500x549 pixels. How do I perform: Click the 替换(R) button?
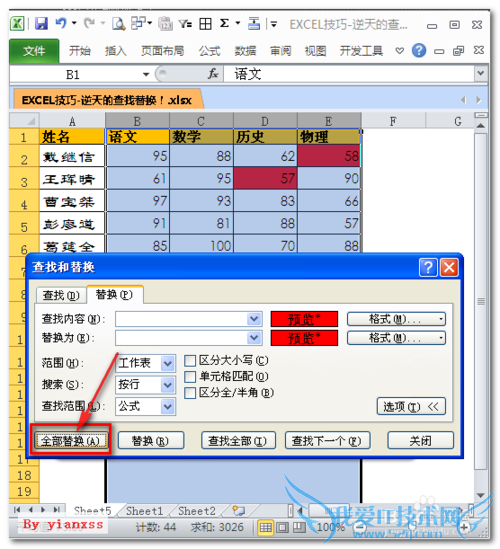(151, 440)
